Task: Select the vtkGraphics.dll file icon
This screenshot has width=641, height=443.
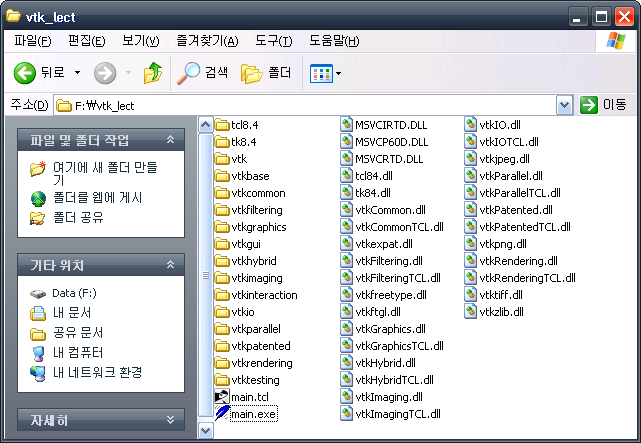Action: click(x=346, y=328)
